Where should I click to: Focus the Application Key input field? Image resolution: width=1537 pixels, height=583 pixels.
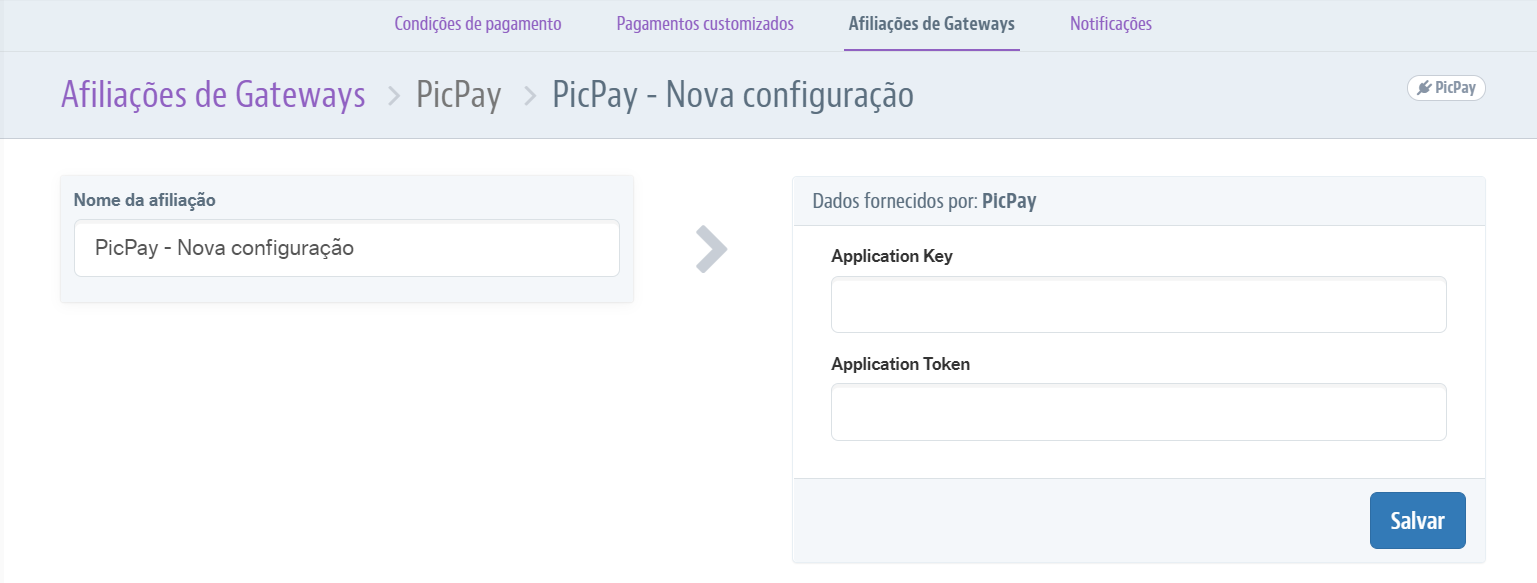1138,304
